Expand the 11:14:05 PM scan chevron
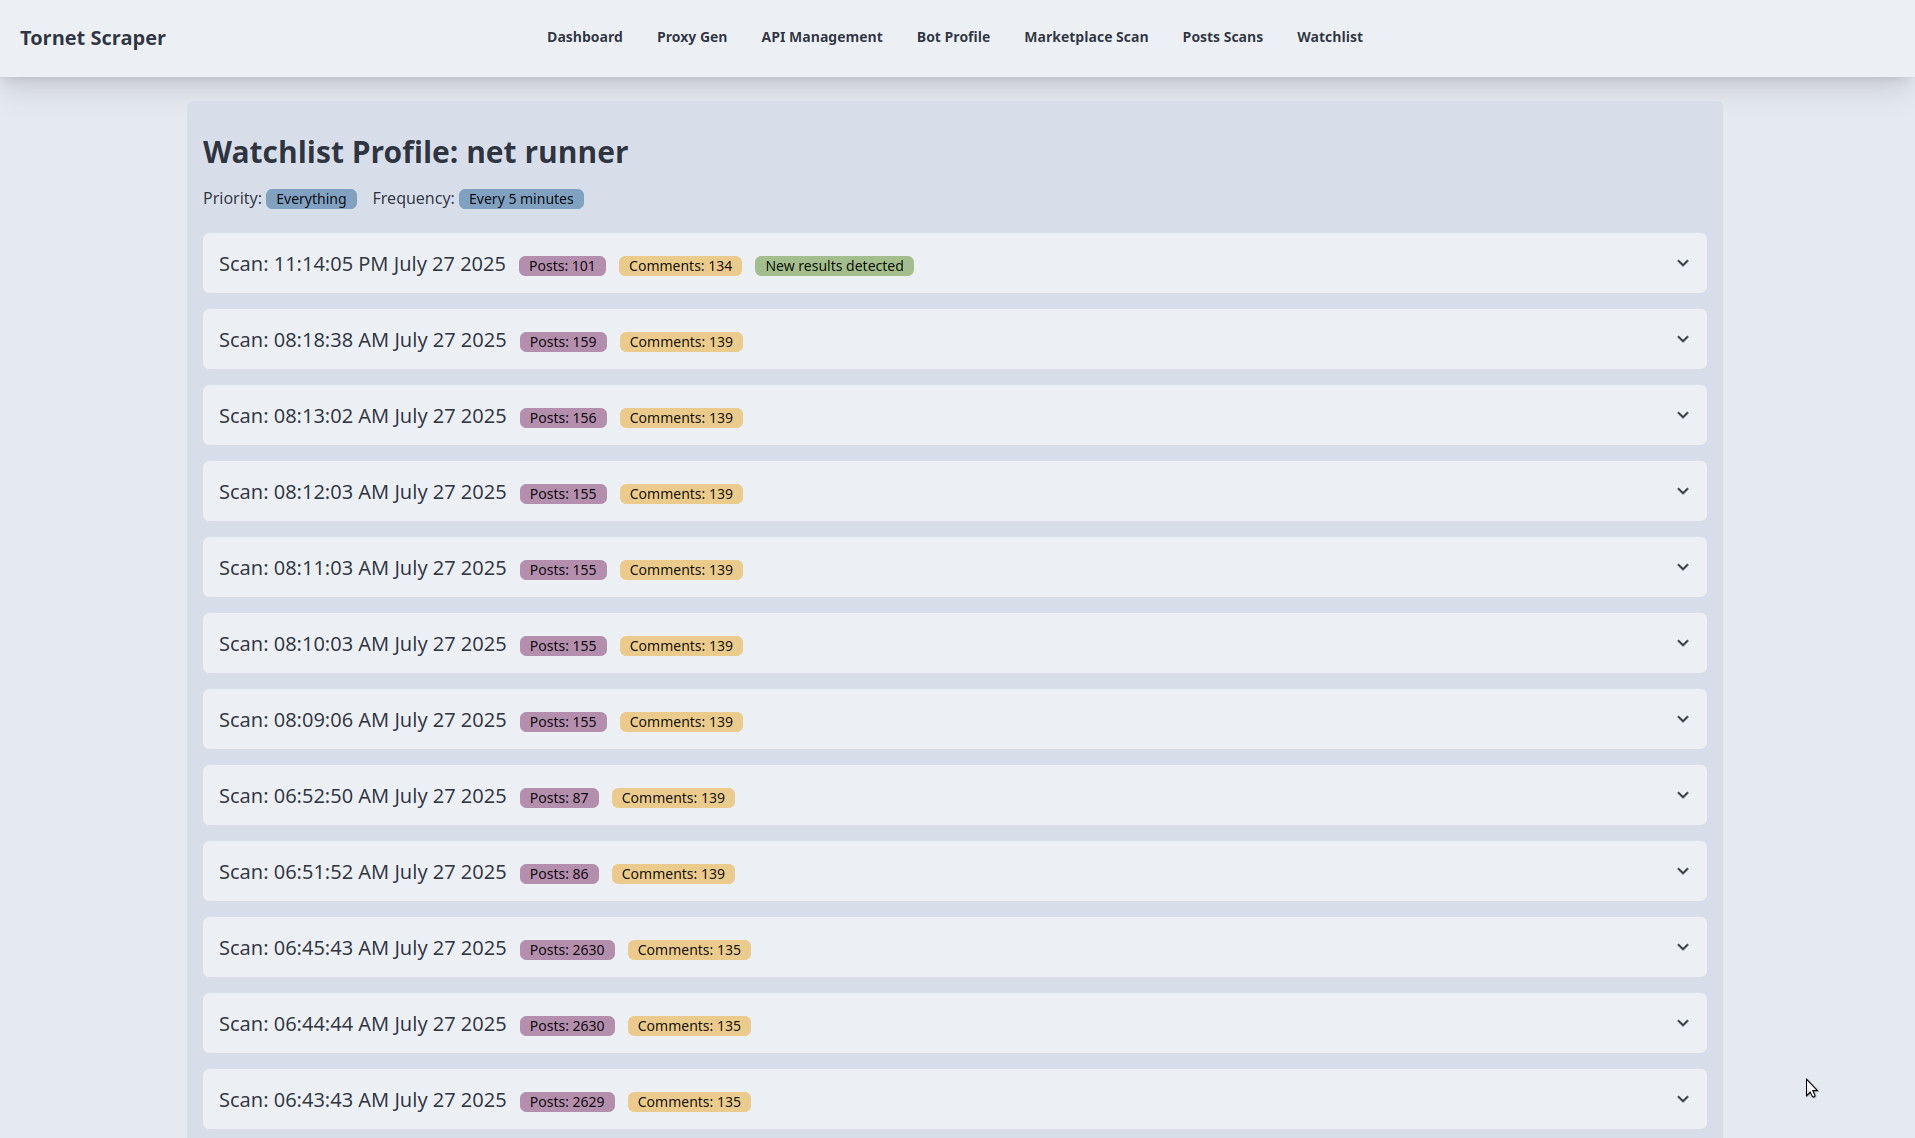 (1682, 264)
